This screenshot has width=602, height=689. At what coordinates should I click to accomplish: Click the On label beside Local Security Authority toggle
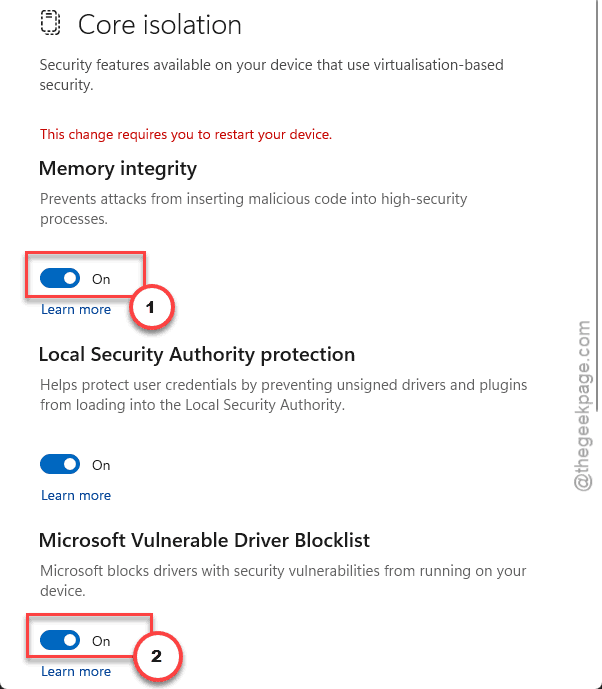(101, 465)
